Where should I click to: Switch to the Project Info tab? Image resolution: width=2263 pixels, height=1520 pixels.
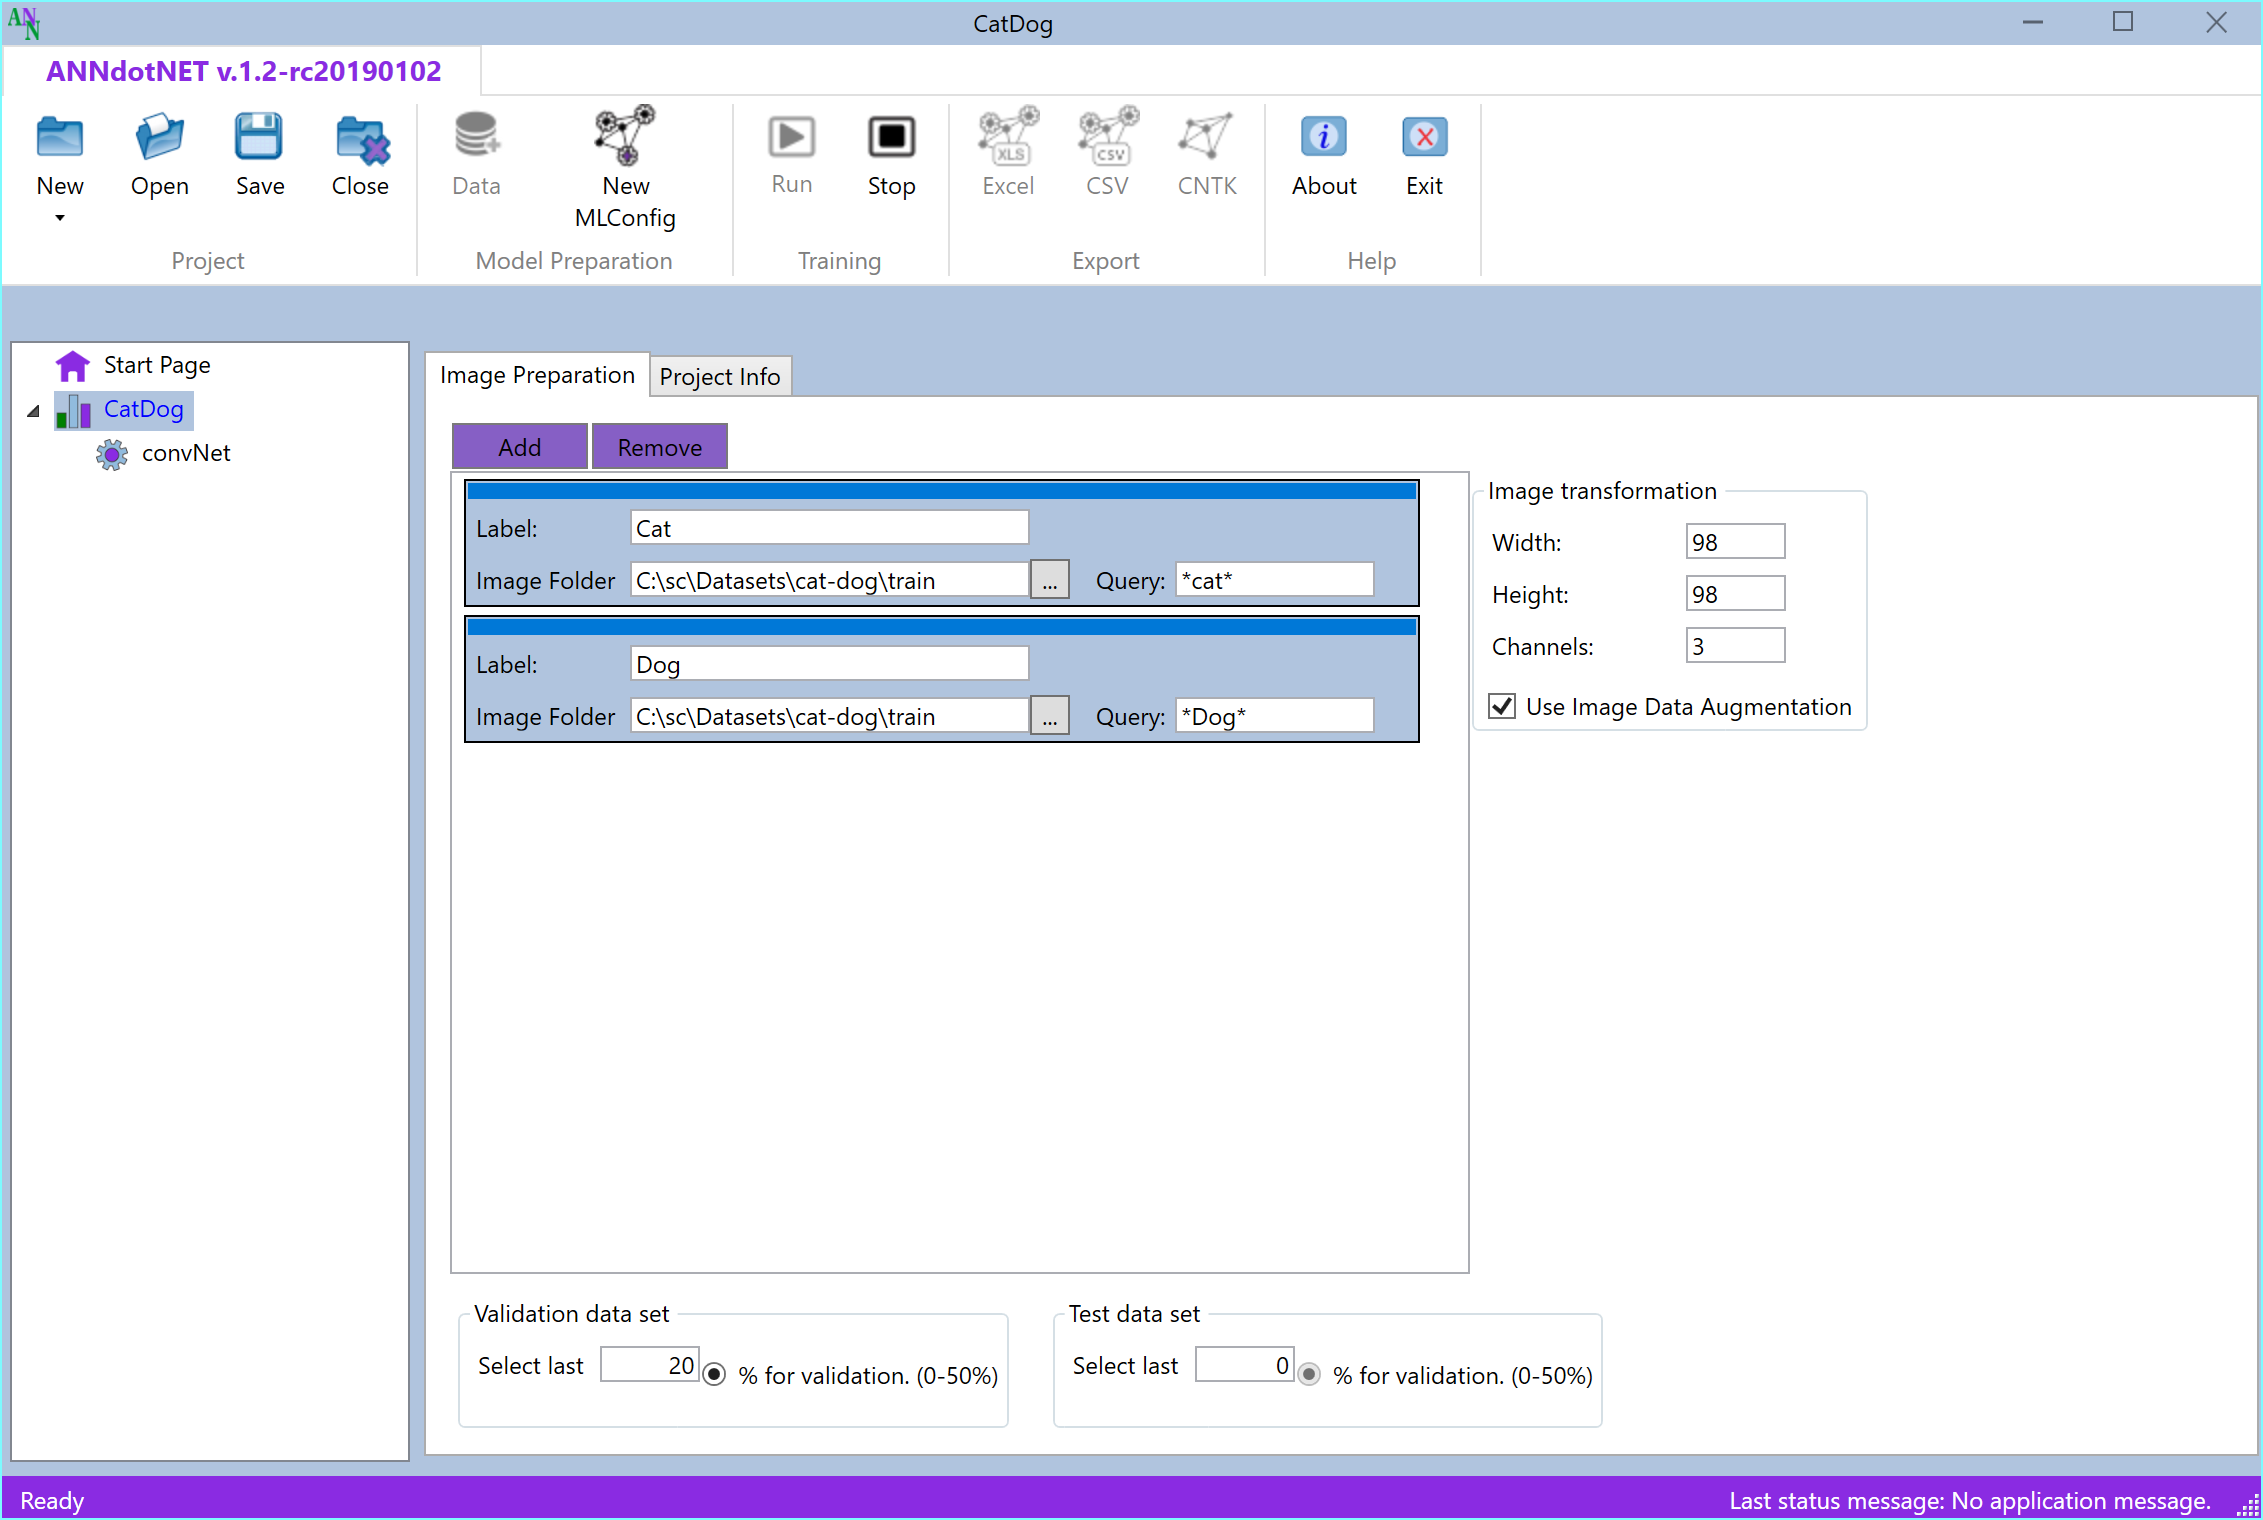720,377
